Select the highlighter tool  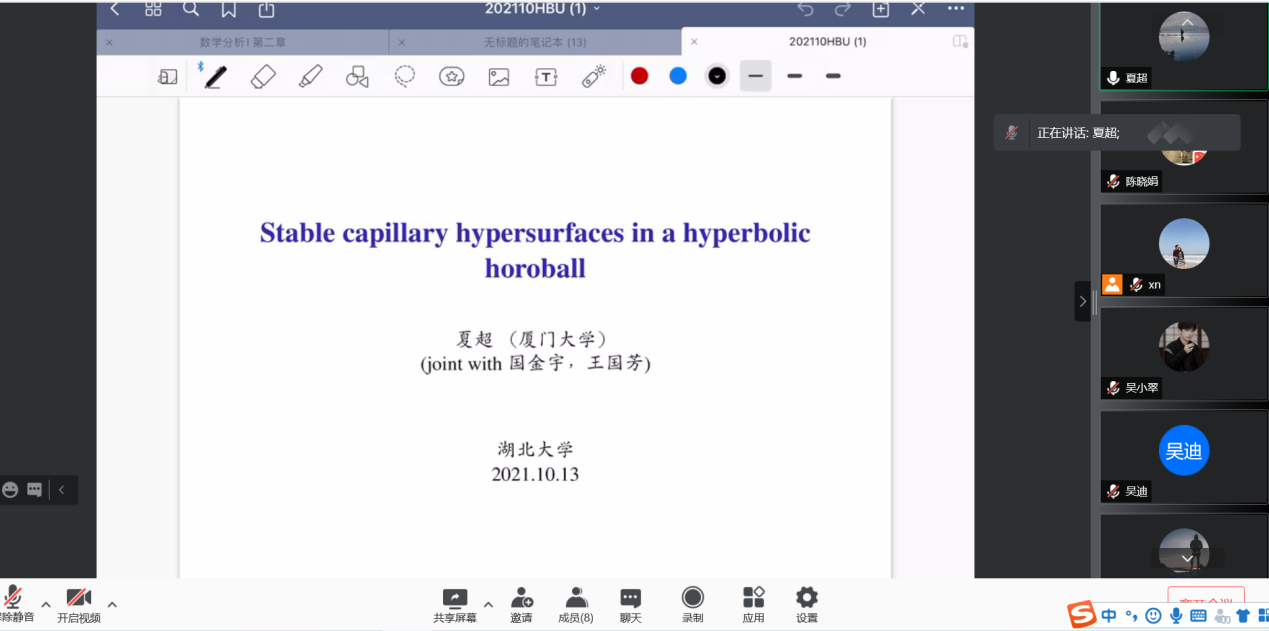(311, 76)
